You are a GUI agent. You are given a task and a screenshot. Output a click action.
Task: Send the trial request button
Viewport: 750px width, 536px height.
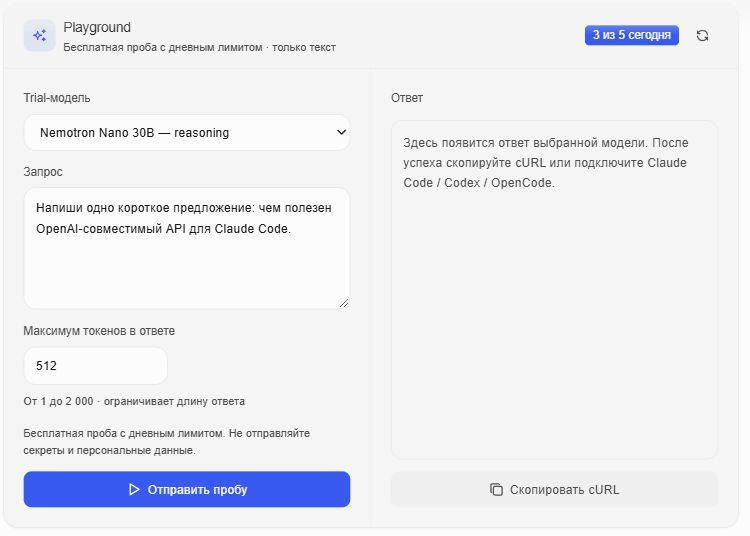[187, 489]
